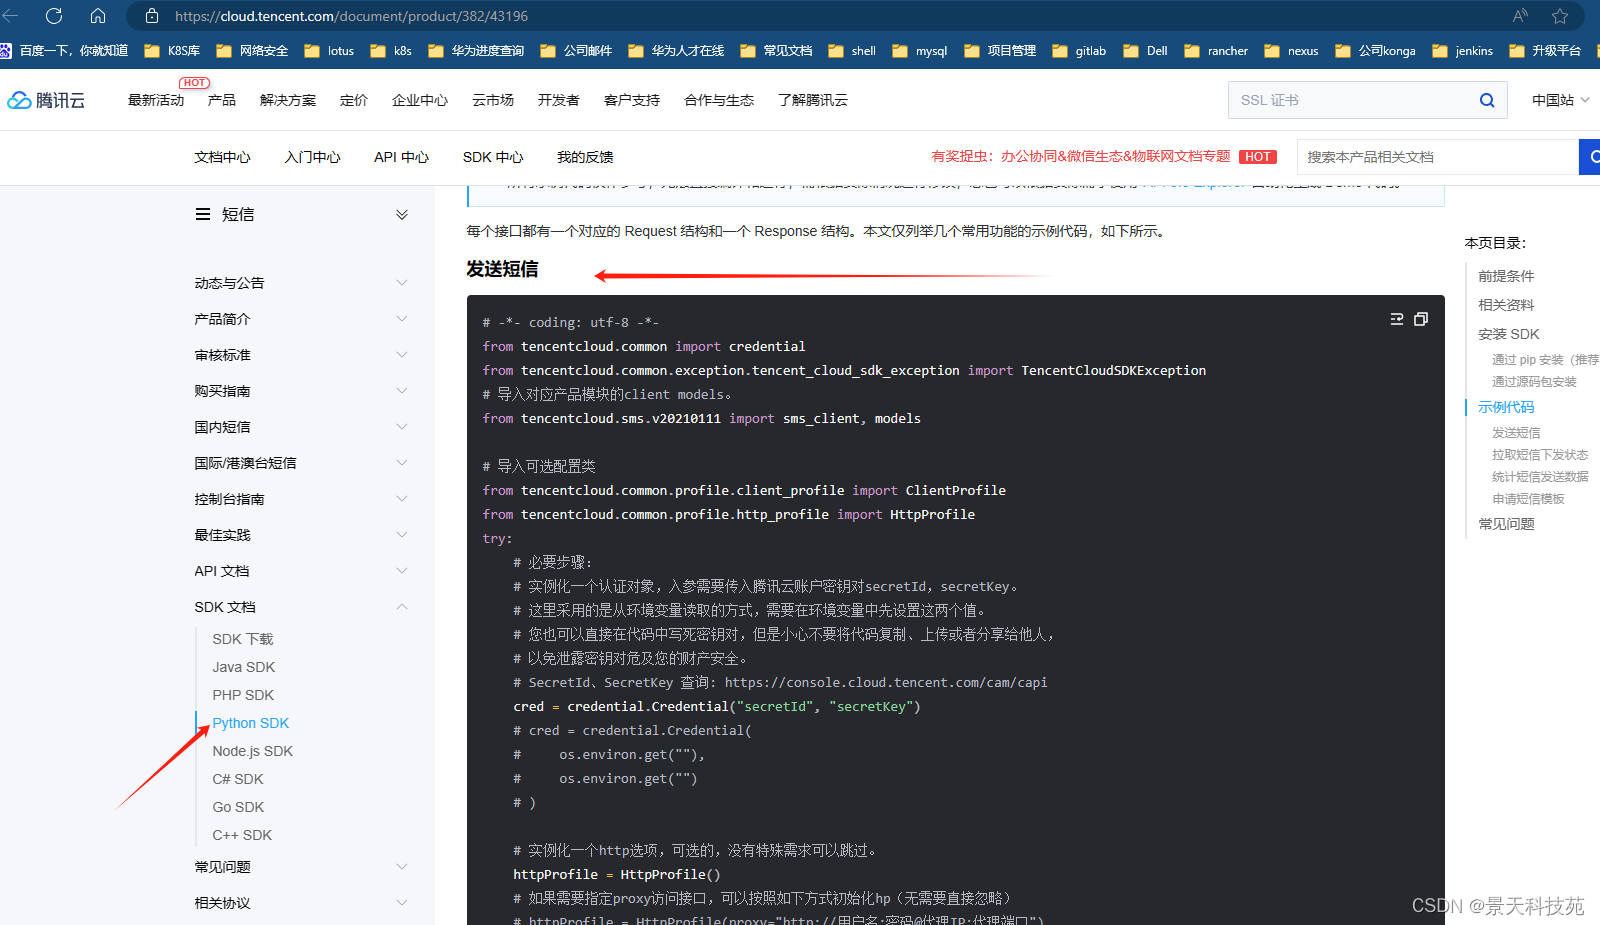Click the lock icon in the address bar
Image resolution: width=1600 pixels, height=925 pixels.
pyautogui.click(x=151, y=16)
